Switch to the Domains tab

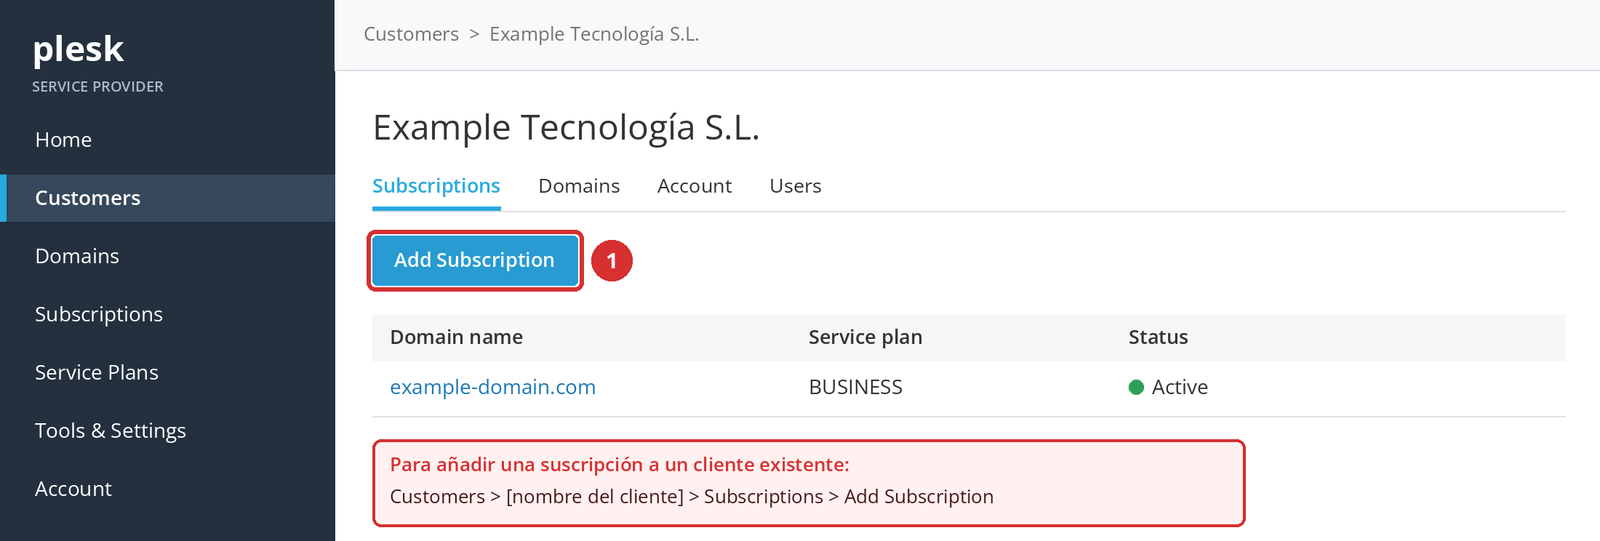[579, 186]
